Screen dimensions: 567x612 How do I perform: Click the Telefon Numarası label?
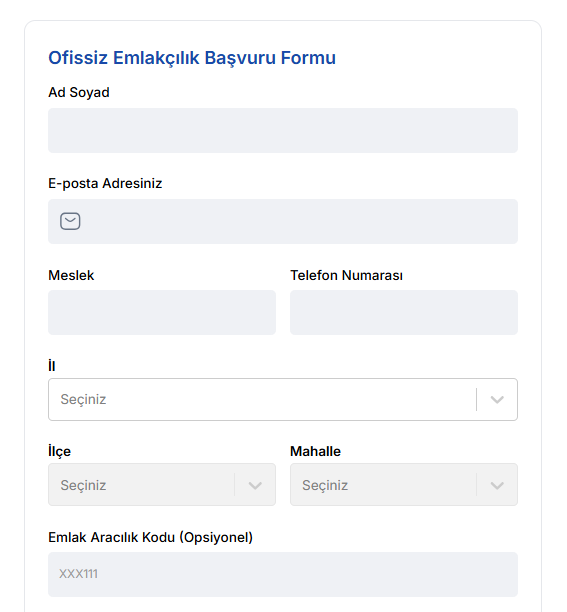(347, 275)
